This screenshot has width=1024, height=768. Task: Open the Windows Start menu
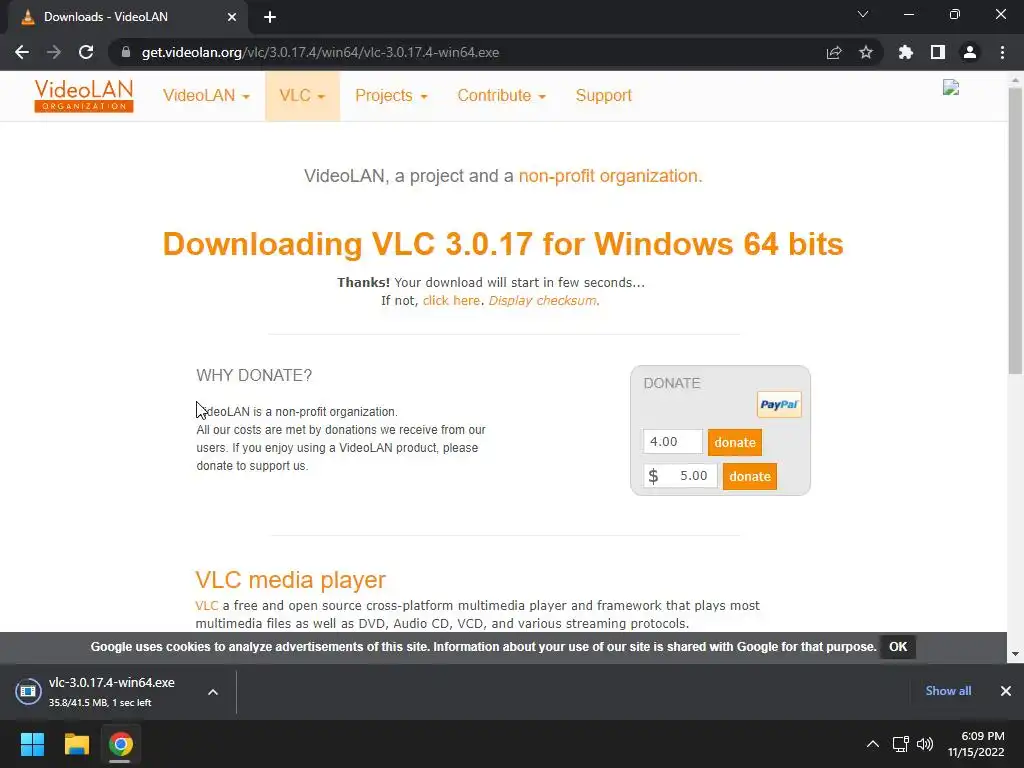click(33, 744)
